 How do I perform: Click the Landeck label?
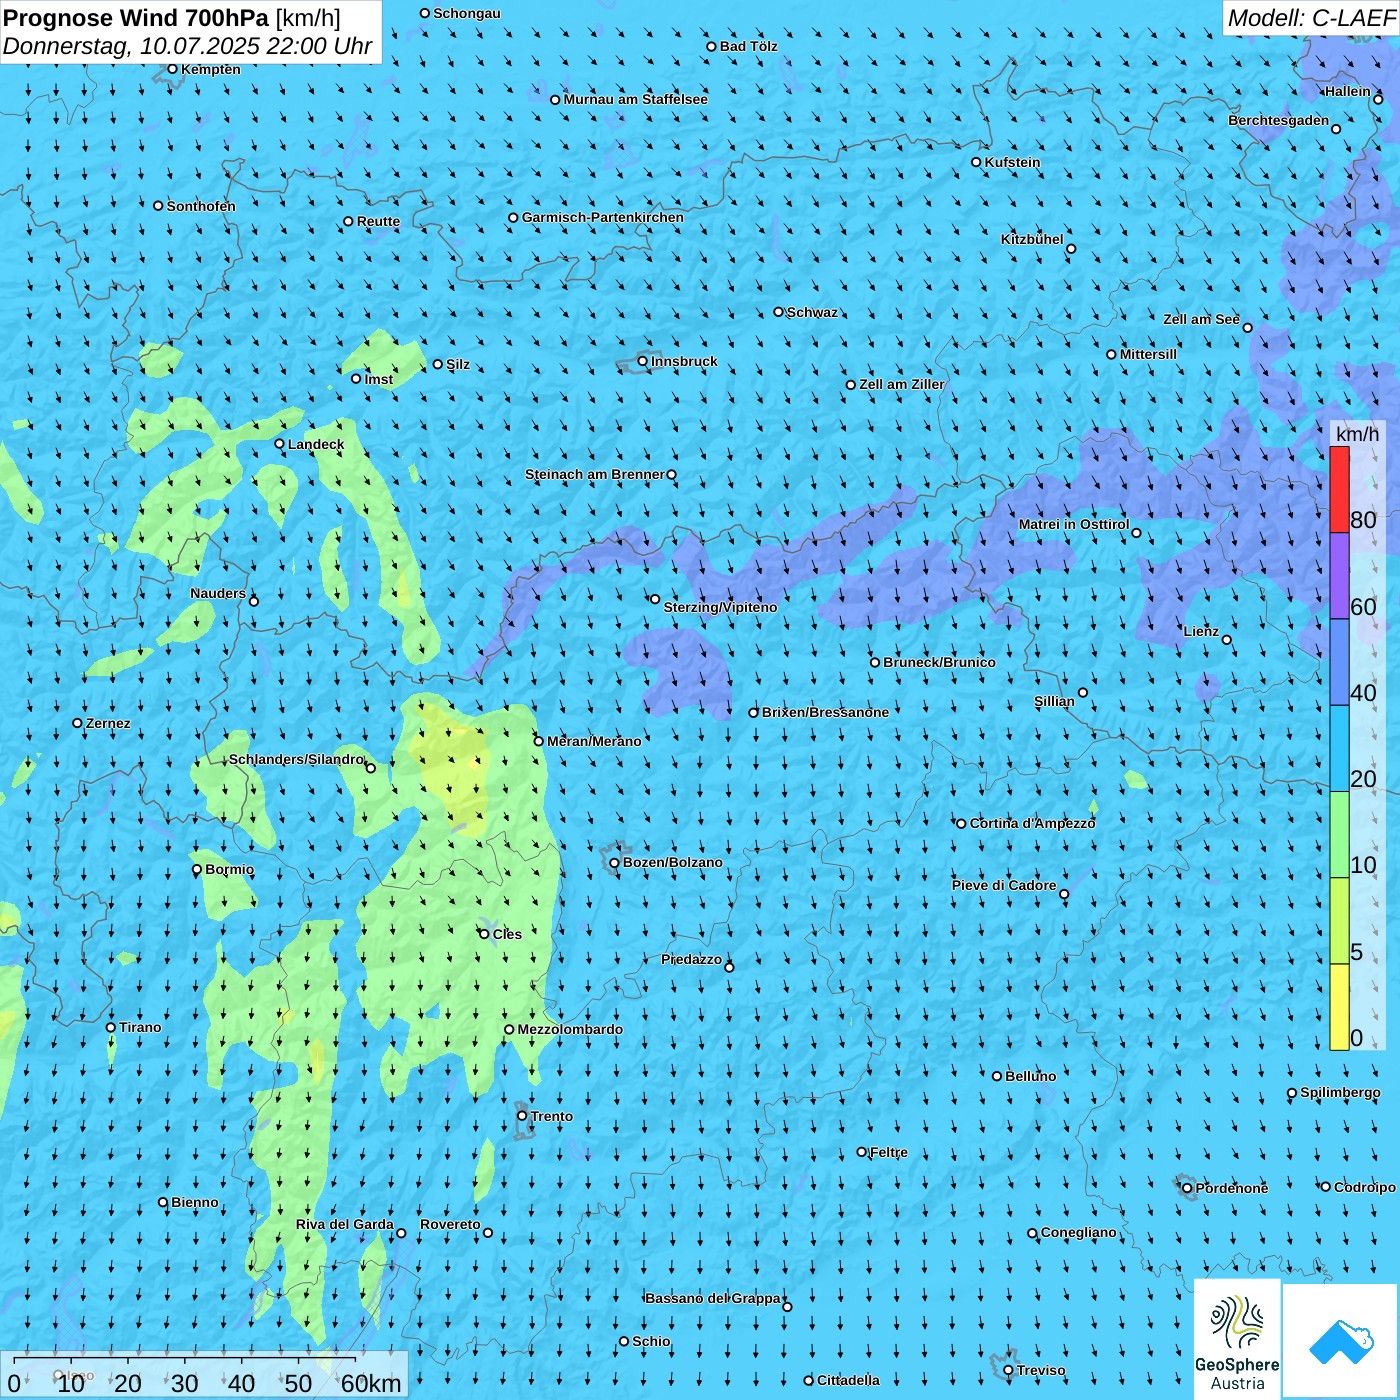pyautogui.click(x=316, y=444)
